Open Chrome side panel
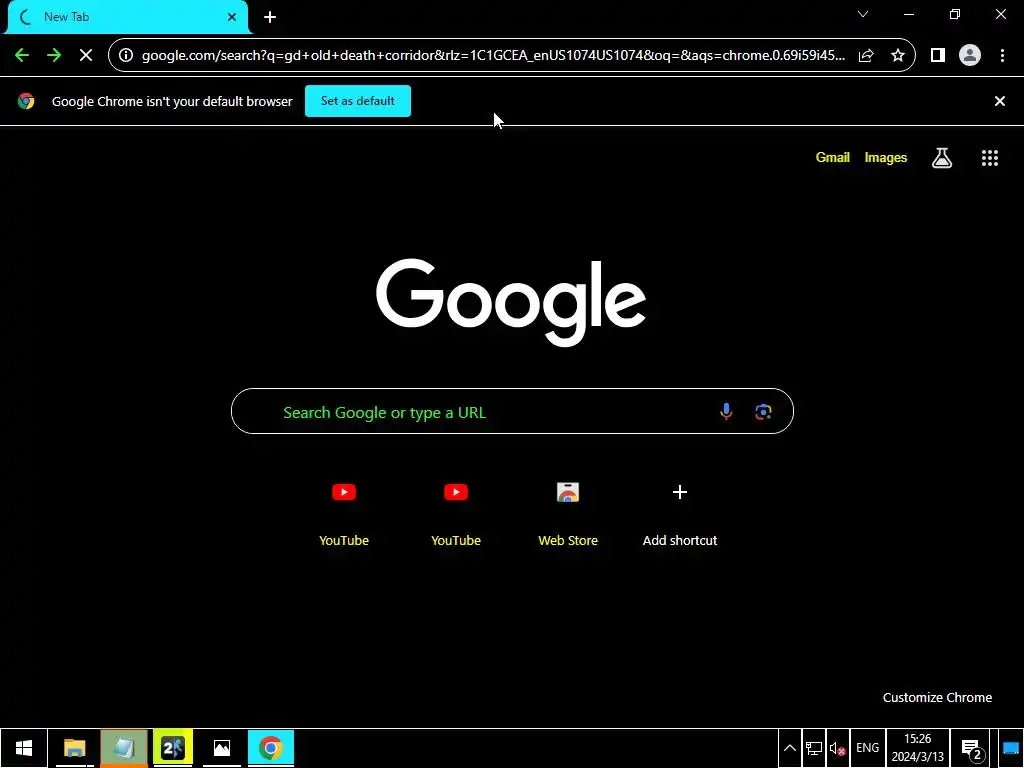 938,56
